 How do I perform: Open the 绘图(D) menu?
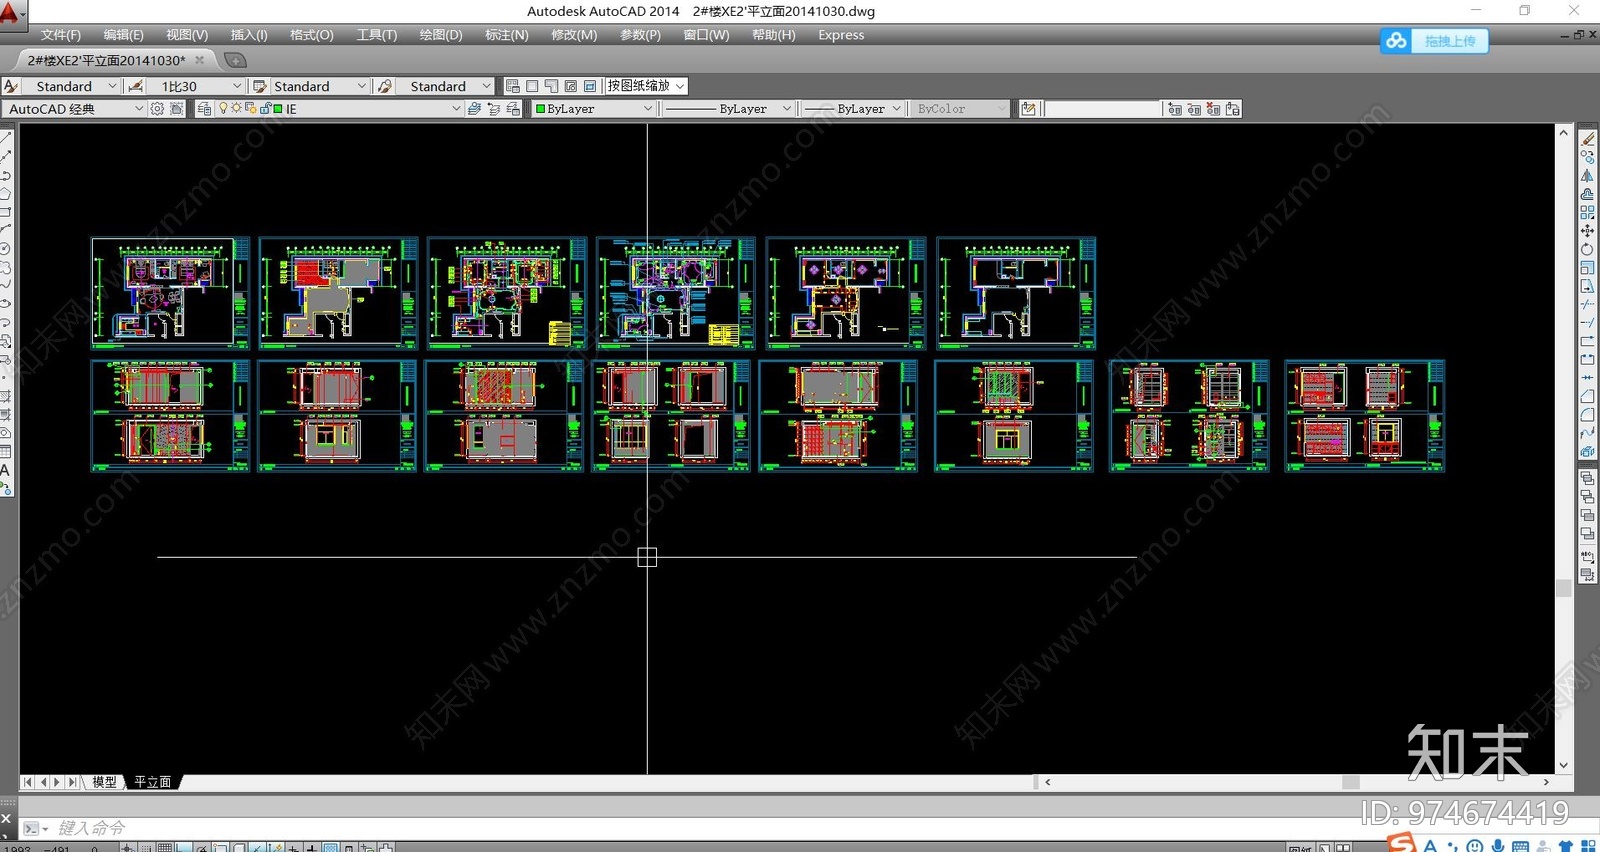[x=441, y=35]
